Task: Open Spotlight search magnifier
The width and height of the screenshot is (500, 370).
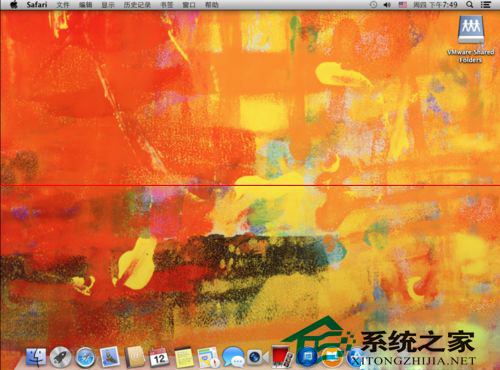Action: (470, 5)
